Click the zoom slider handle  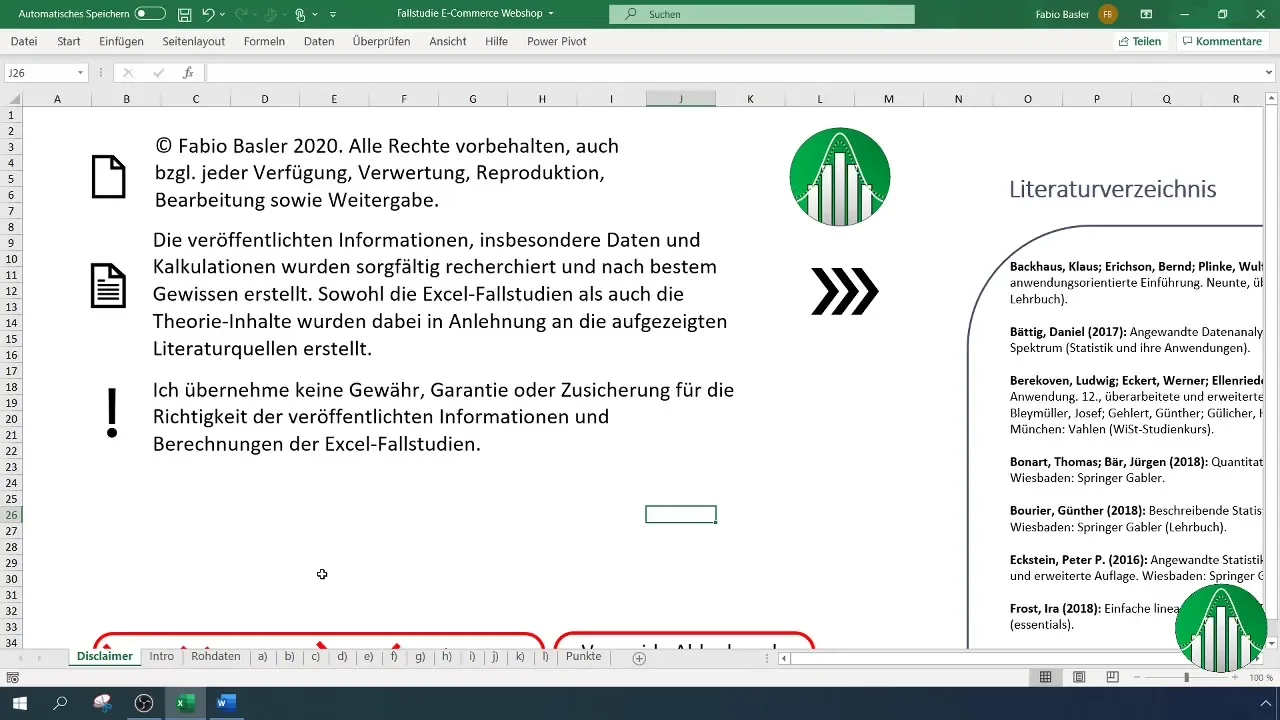tap(1186, 677)
